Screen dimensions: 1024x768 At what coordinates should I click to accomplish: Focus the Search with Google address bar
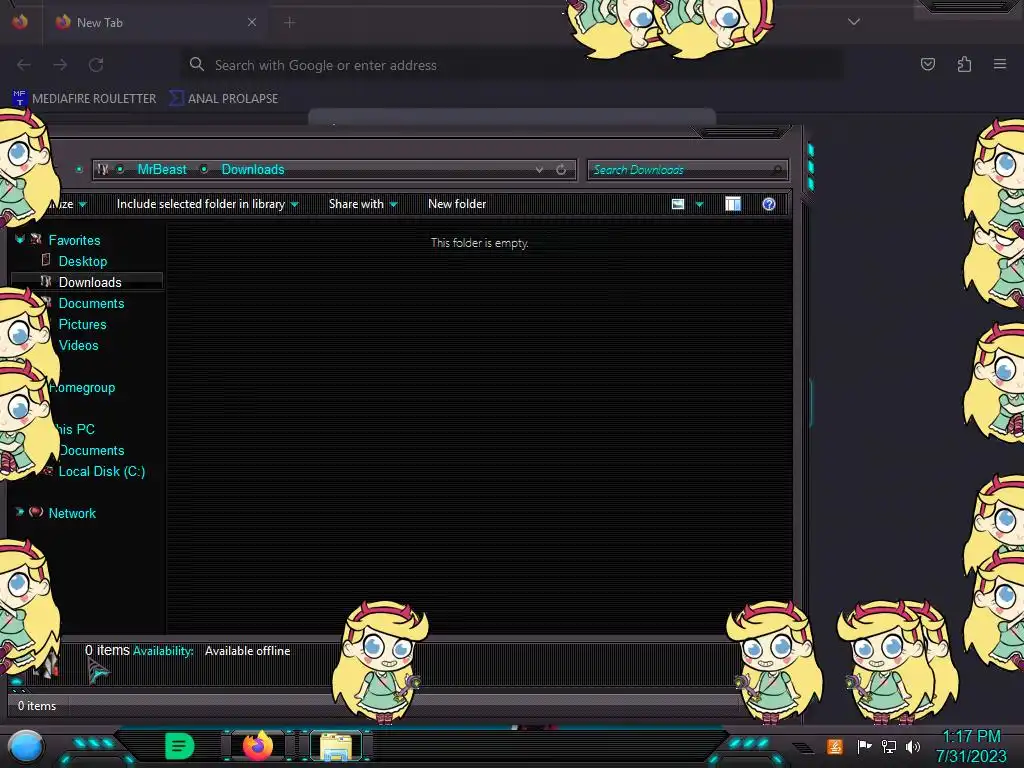click(511, 65)
